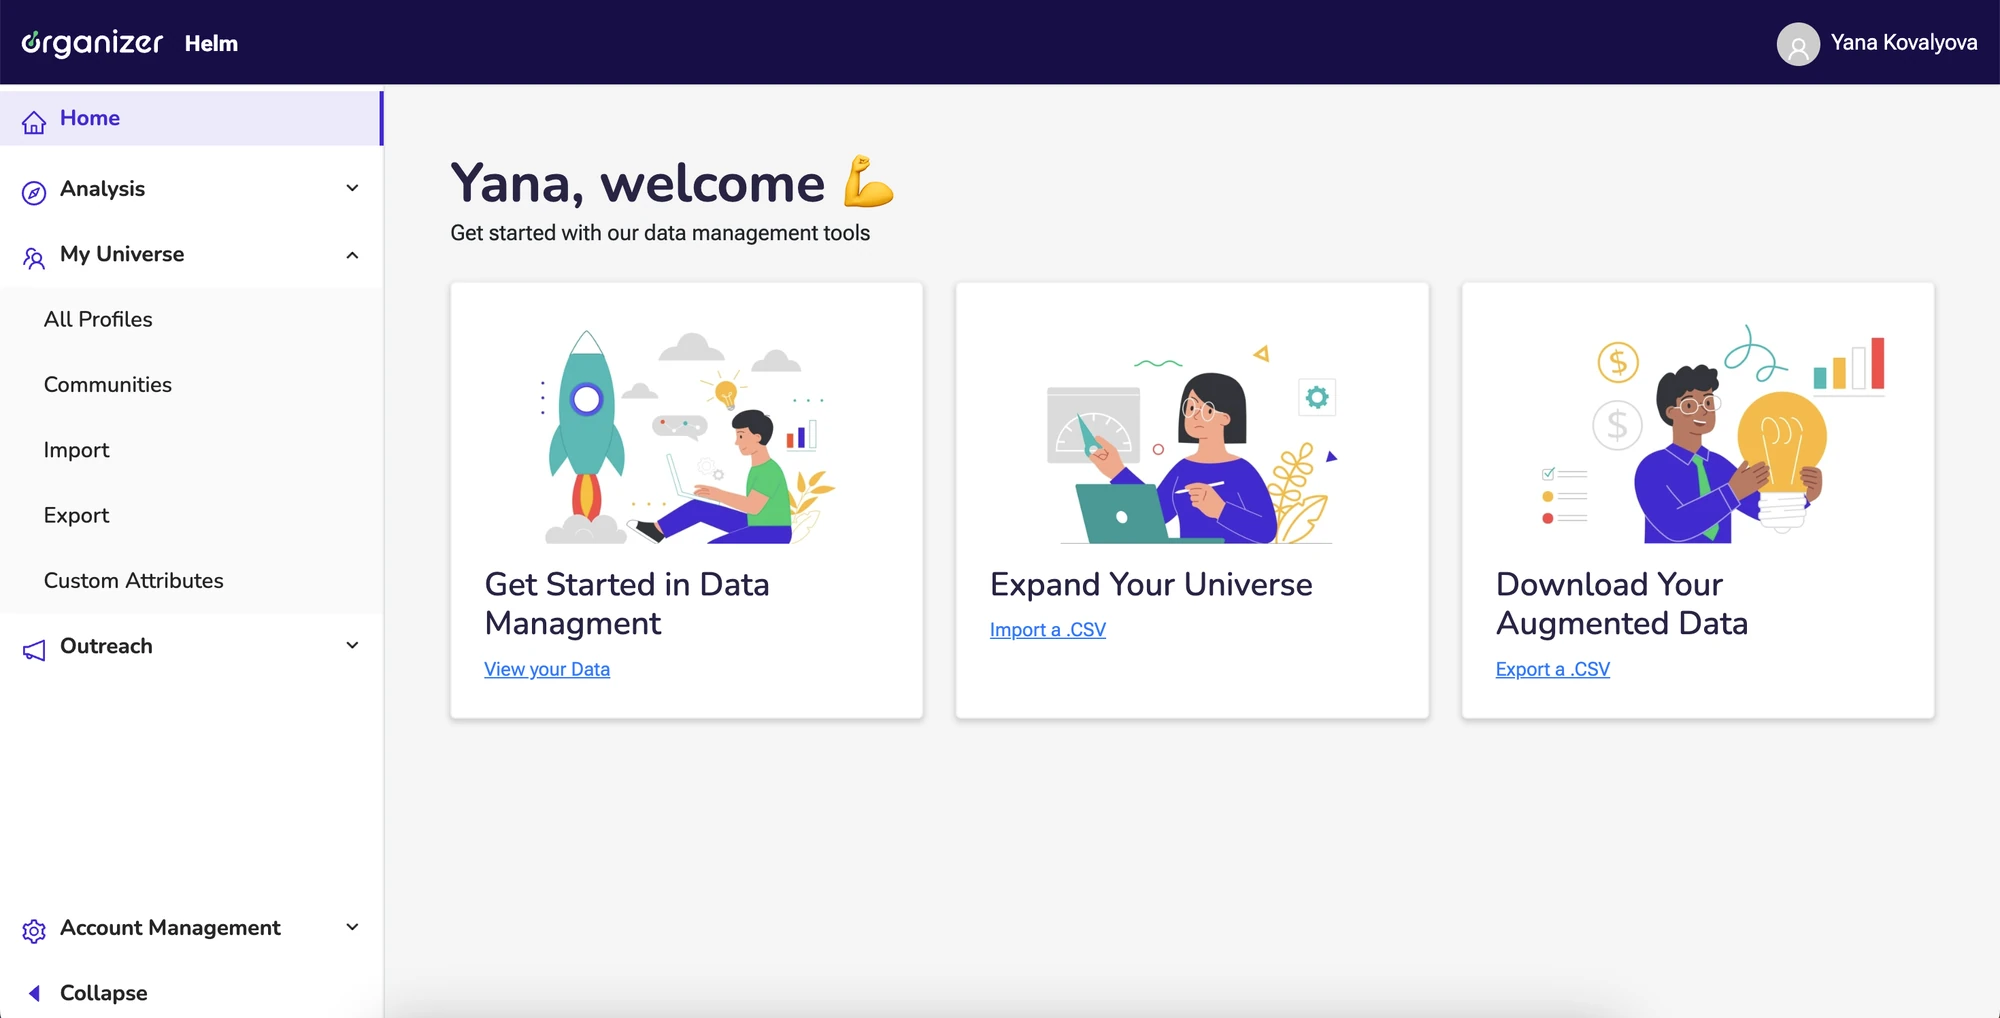Select Import in sidebar
Image resolution: width=2000 pixels, height=1018 pixels.
(76, 450)
